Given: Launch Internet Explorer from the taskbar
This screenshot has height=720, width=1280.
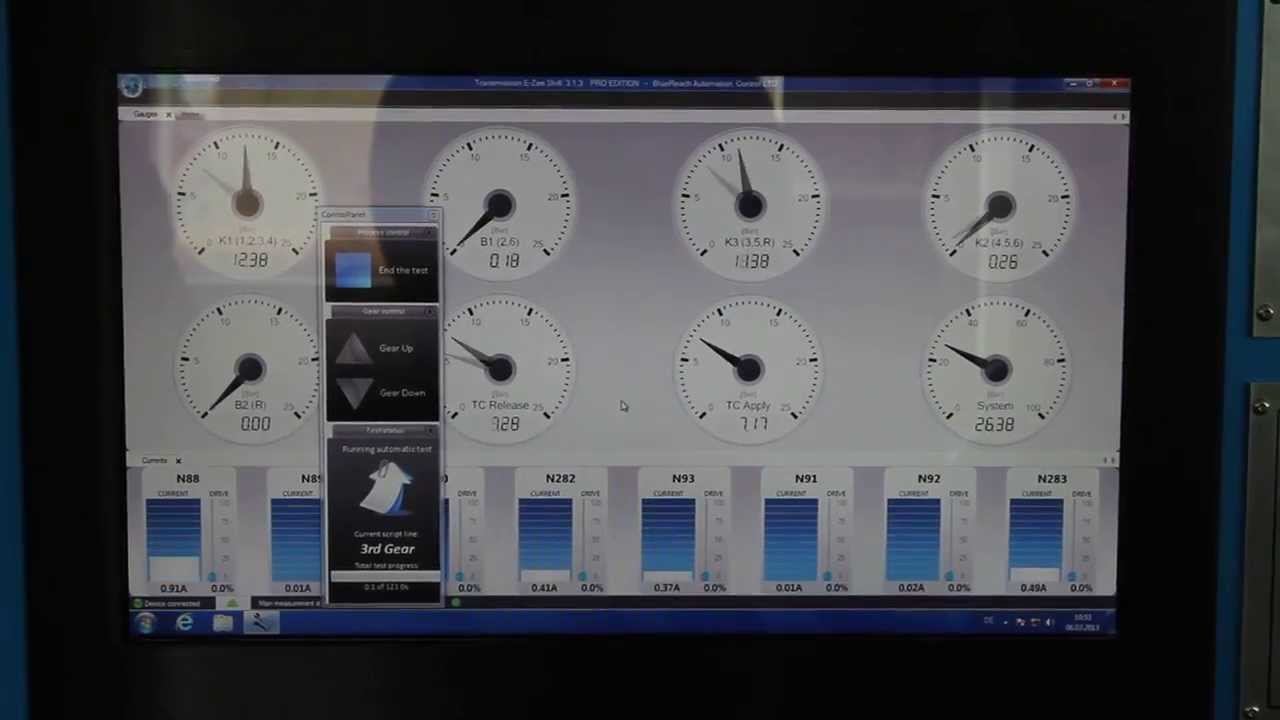Looking at the screenshot, I should pyautogui.click(x=185, y=624).
